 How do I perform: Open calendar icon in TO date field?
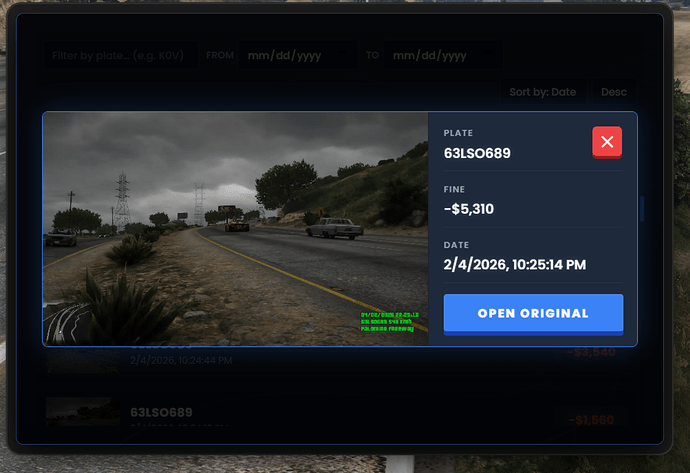(x=488, y=55)
